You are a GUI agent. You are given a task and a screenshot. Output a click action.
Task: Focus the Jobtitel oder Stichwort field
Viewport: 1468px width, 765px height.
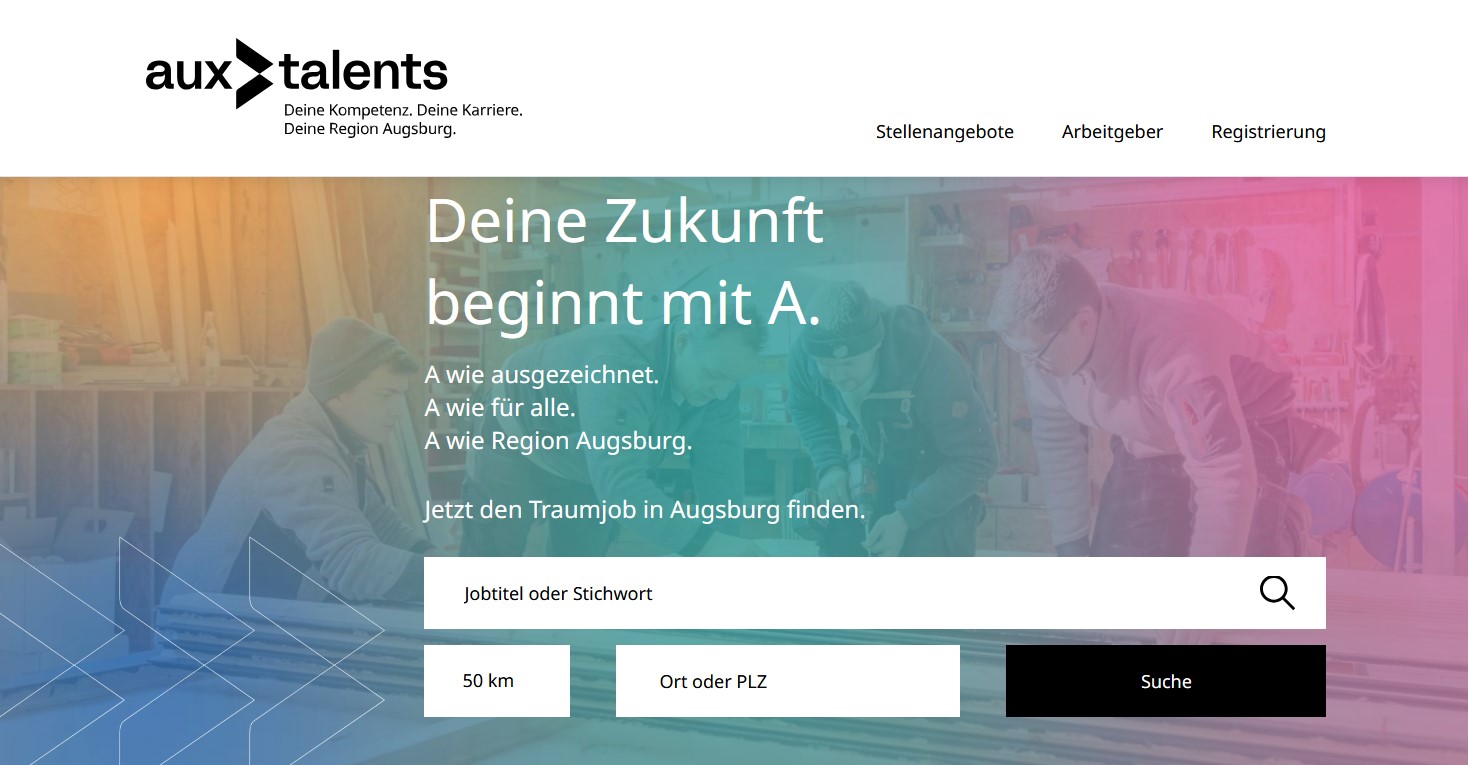[x=875, y=593]
